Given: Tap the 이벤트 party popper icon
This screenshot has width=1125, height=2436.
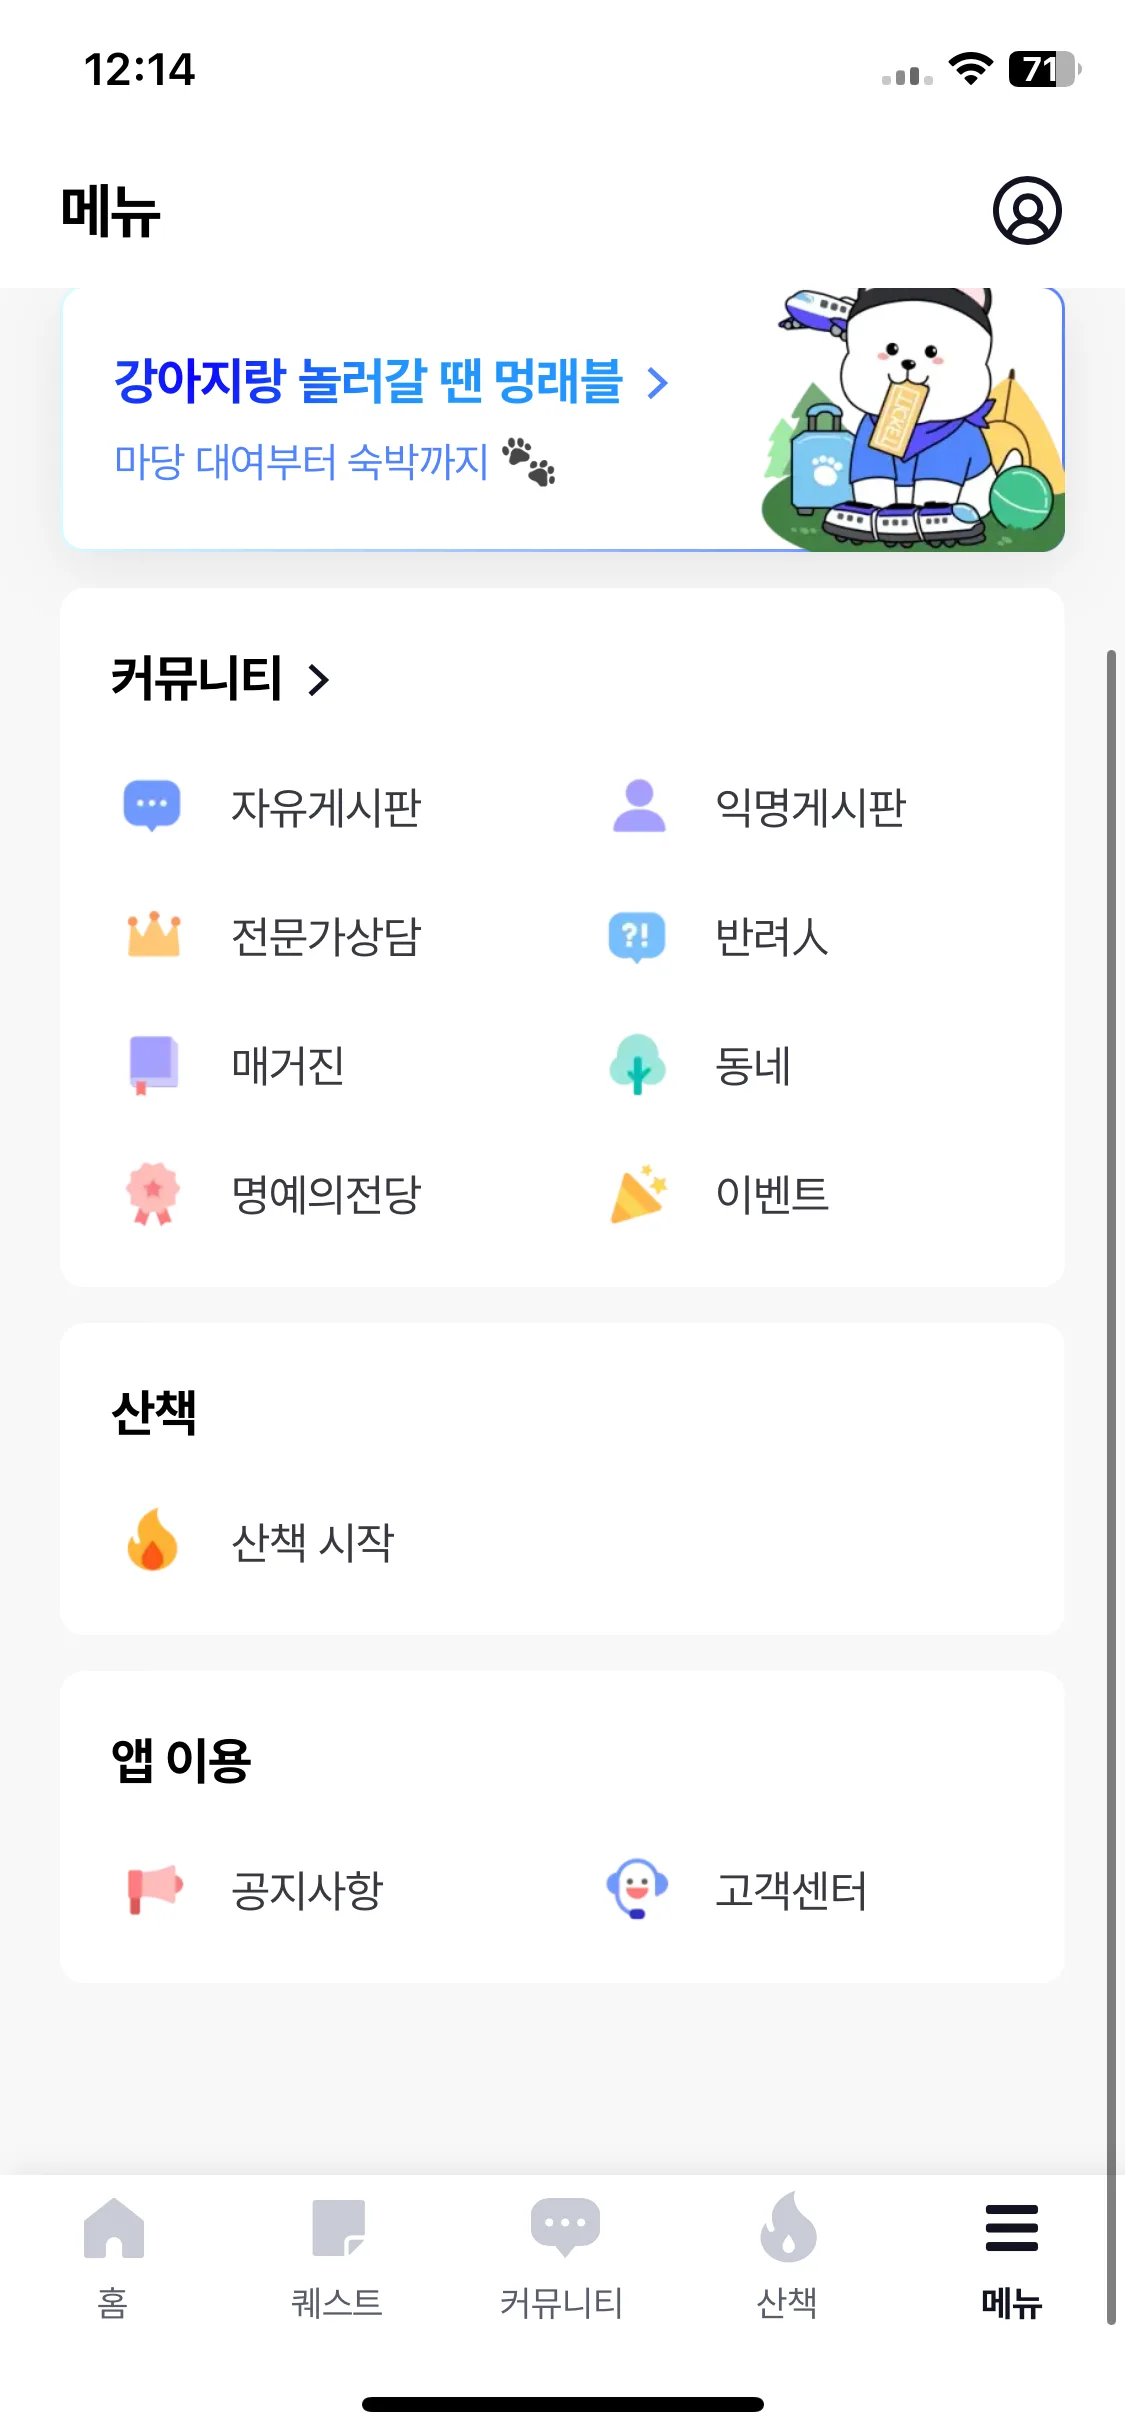Looking at the screenshot, I should click(639, 1193).
